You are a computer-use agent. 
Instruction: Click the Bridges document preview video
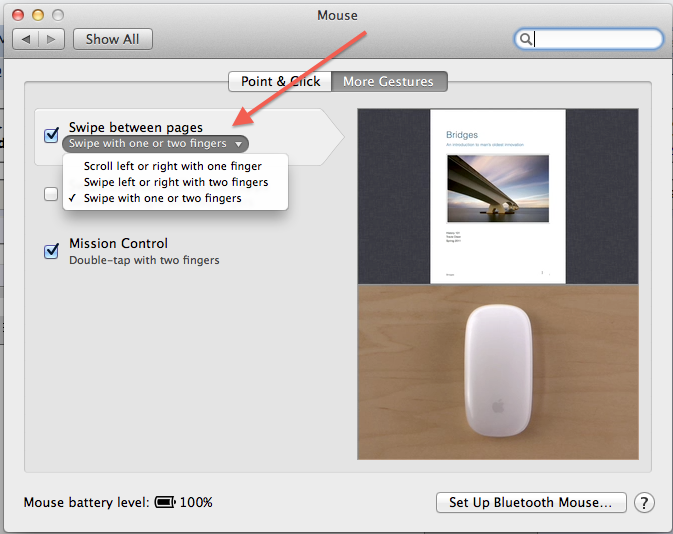click(x=498, y=196)
